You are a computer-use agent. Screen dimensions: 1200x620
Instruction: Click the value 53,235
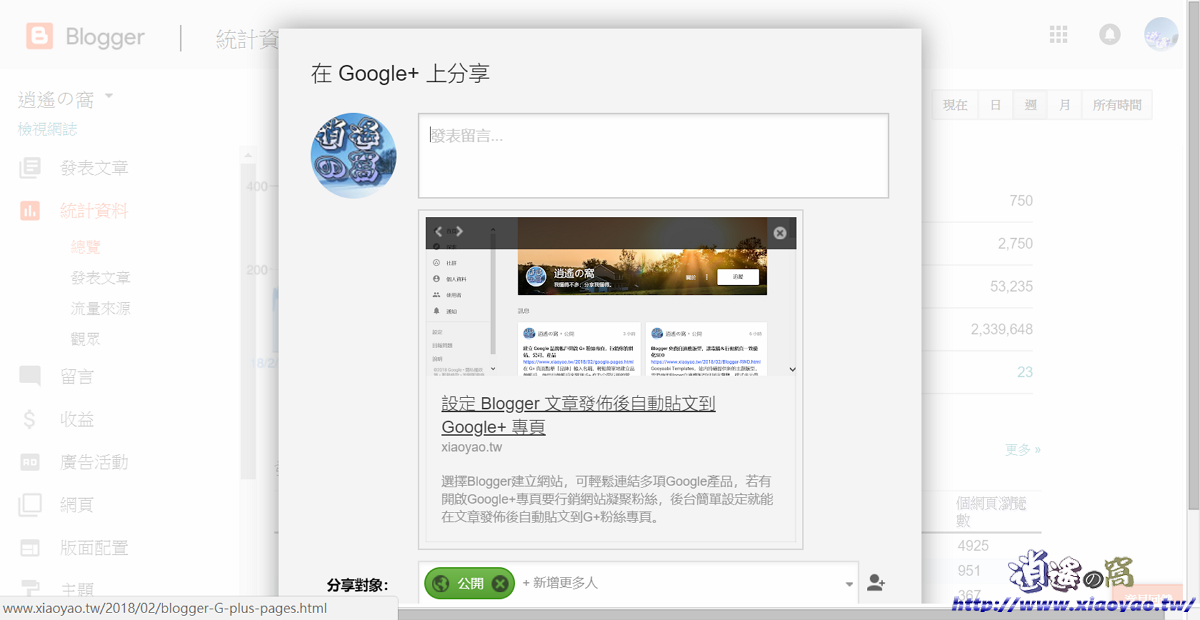coord(1011,286)
